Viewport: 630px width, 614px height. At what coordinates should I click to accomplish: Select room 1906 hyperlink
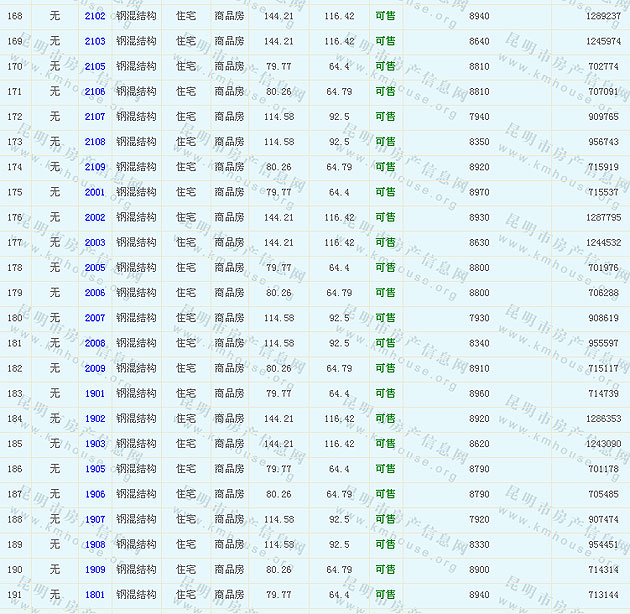(x=95, y=494)
